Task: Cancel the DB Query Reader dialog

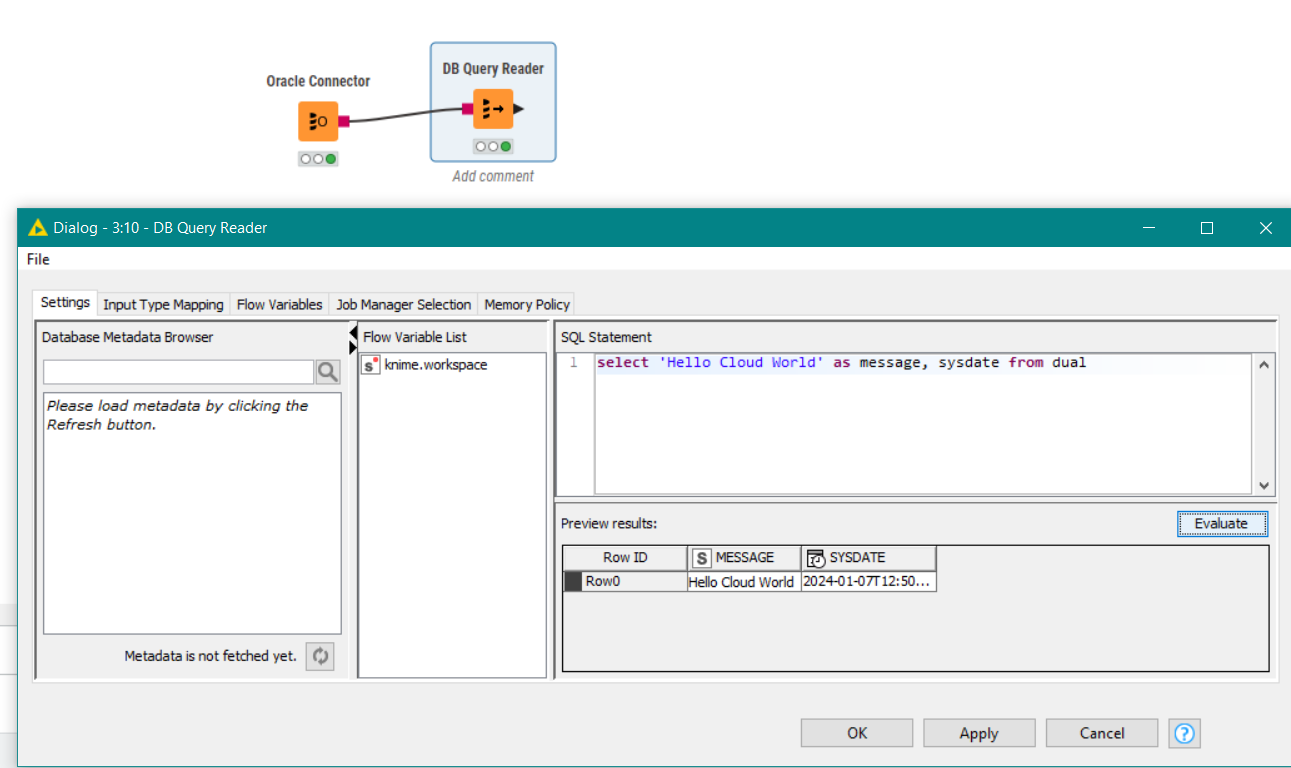Action: 1101,732
